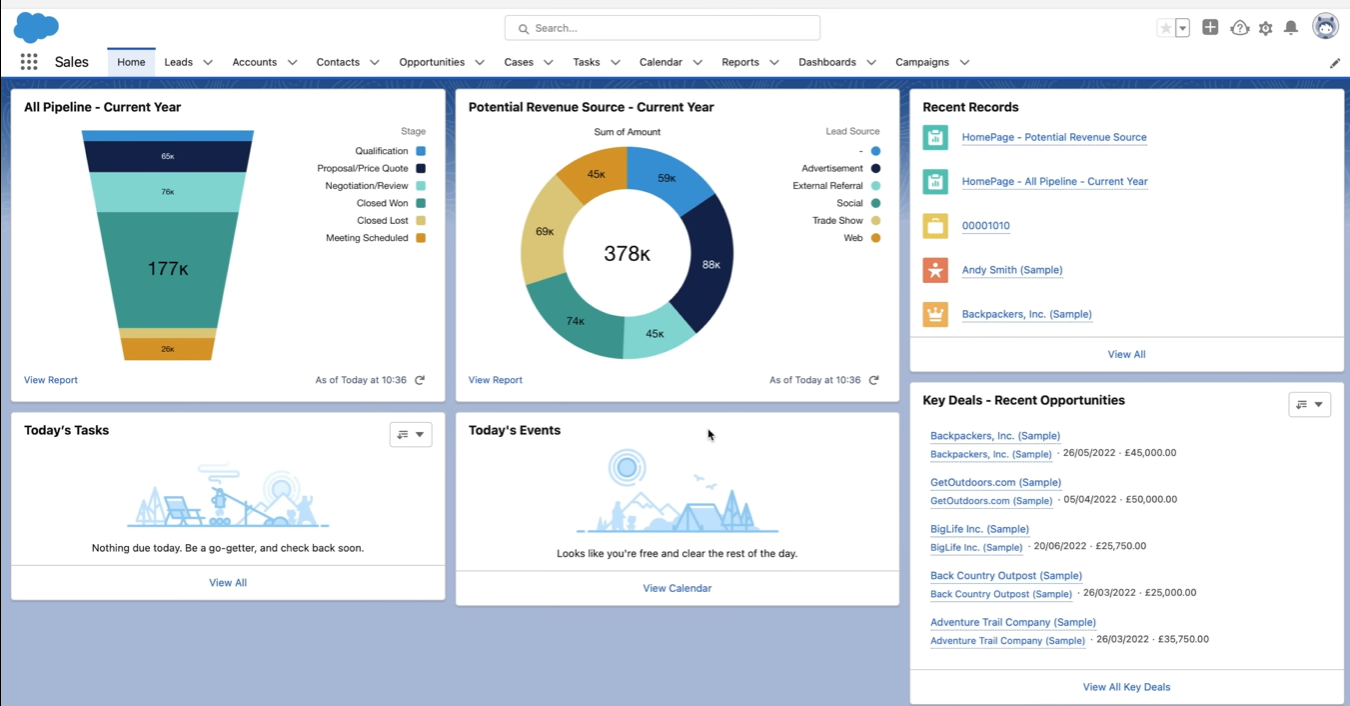
Task: Select the Dashboards tab
Action: pos(828,62)
